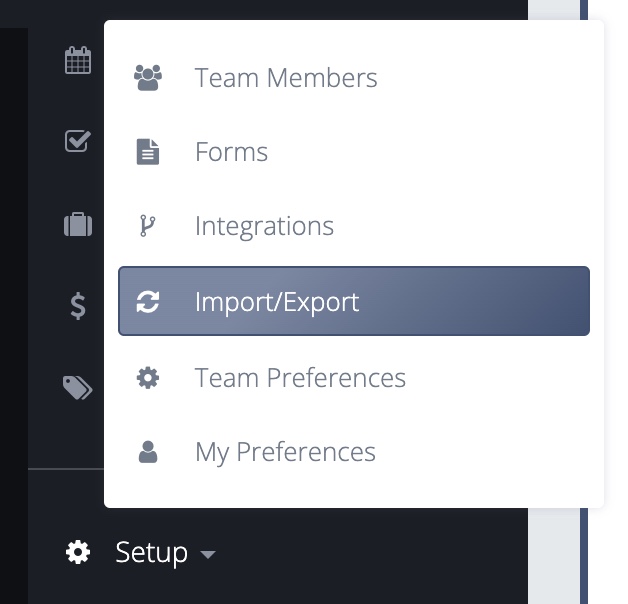
Task: Click the checkbox tasks sidebar icon
Action: pos(78,141)
